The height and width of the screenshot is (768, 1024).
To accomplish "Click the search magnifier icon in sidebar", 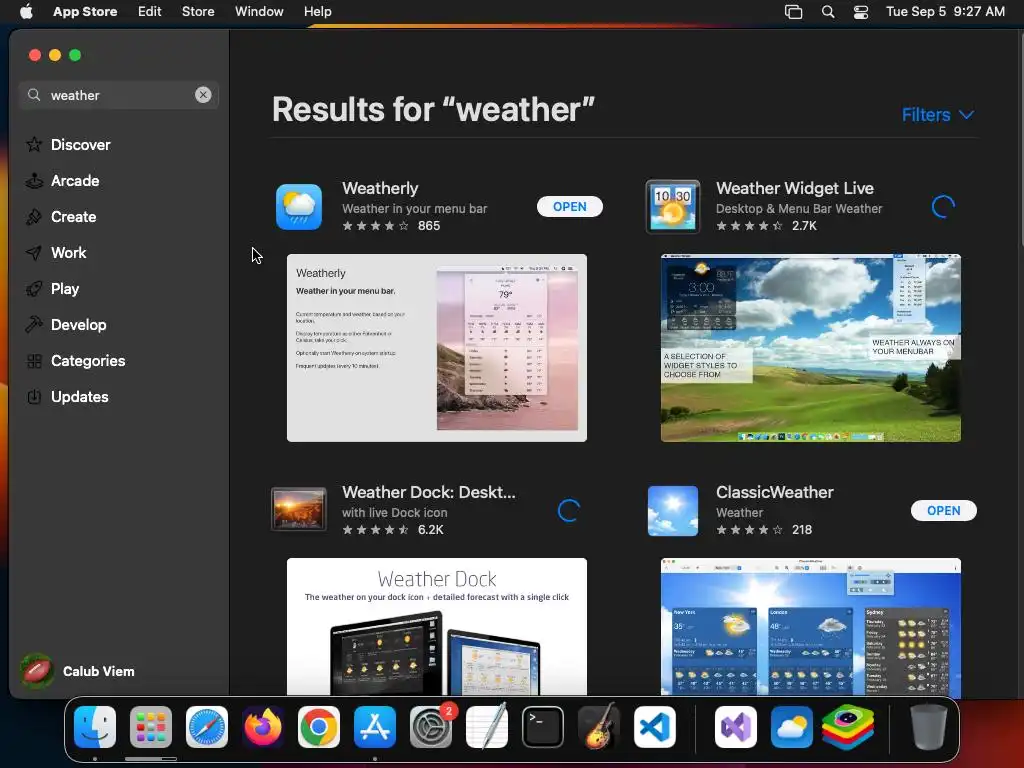I will point(34,95).
